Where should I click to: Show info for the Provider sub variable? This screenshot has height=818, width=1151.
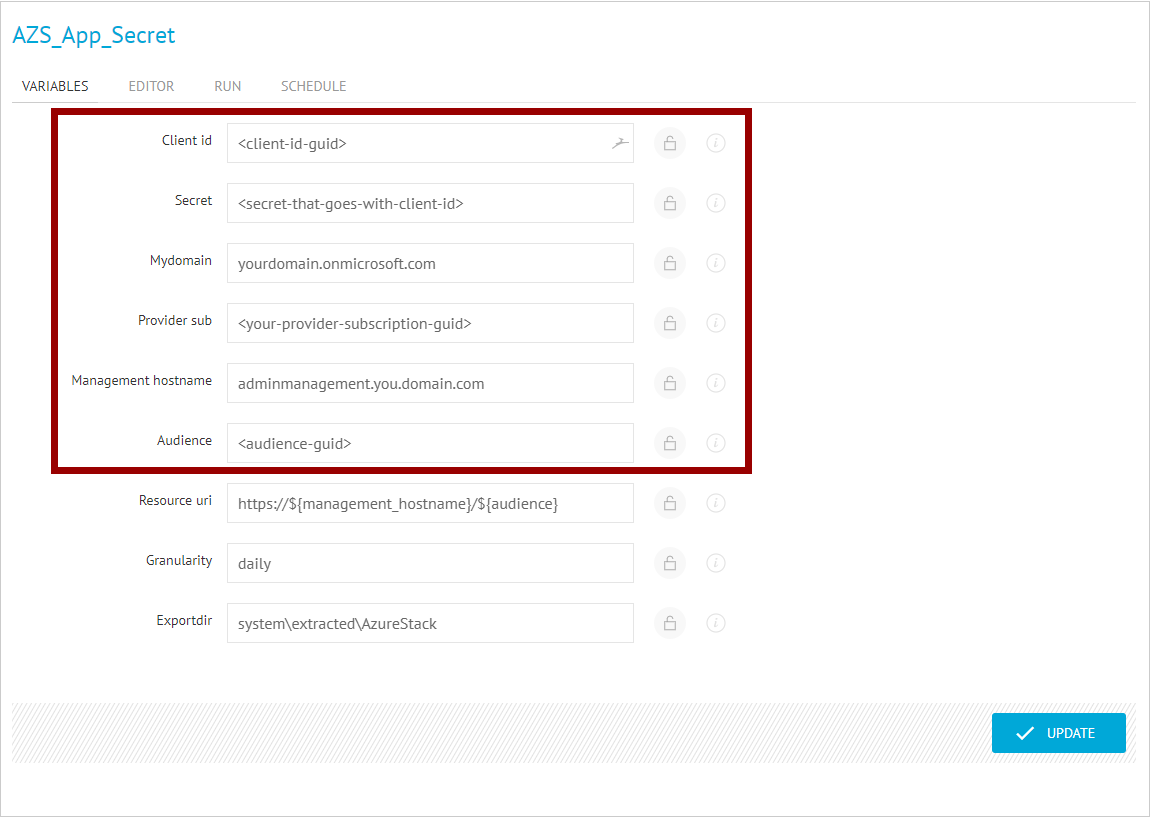click(716, 323)
